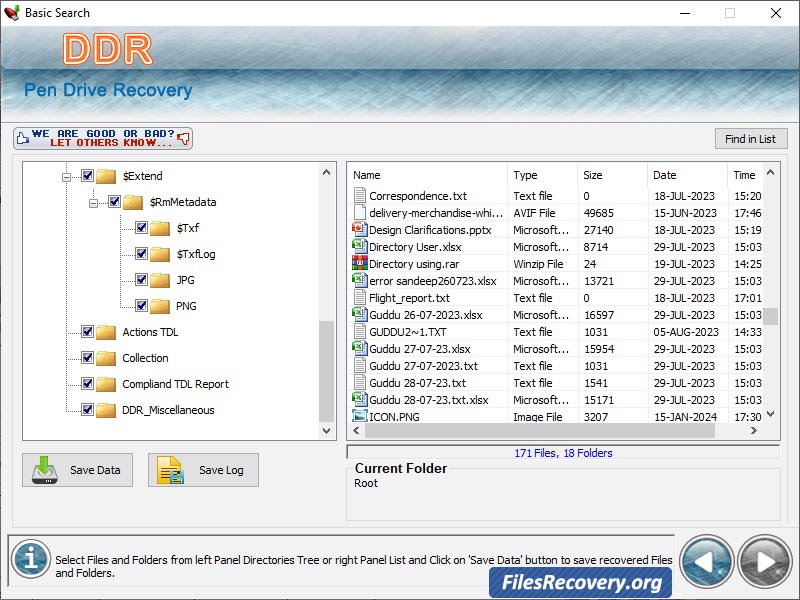The width and height of the screenshot is (800, 600).
Task: Click the Find in List button
Action: coord(751,138)
